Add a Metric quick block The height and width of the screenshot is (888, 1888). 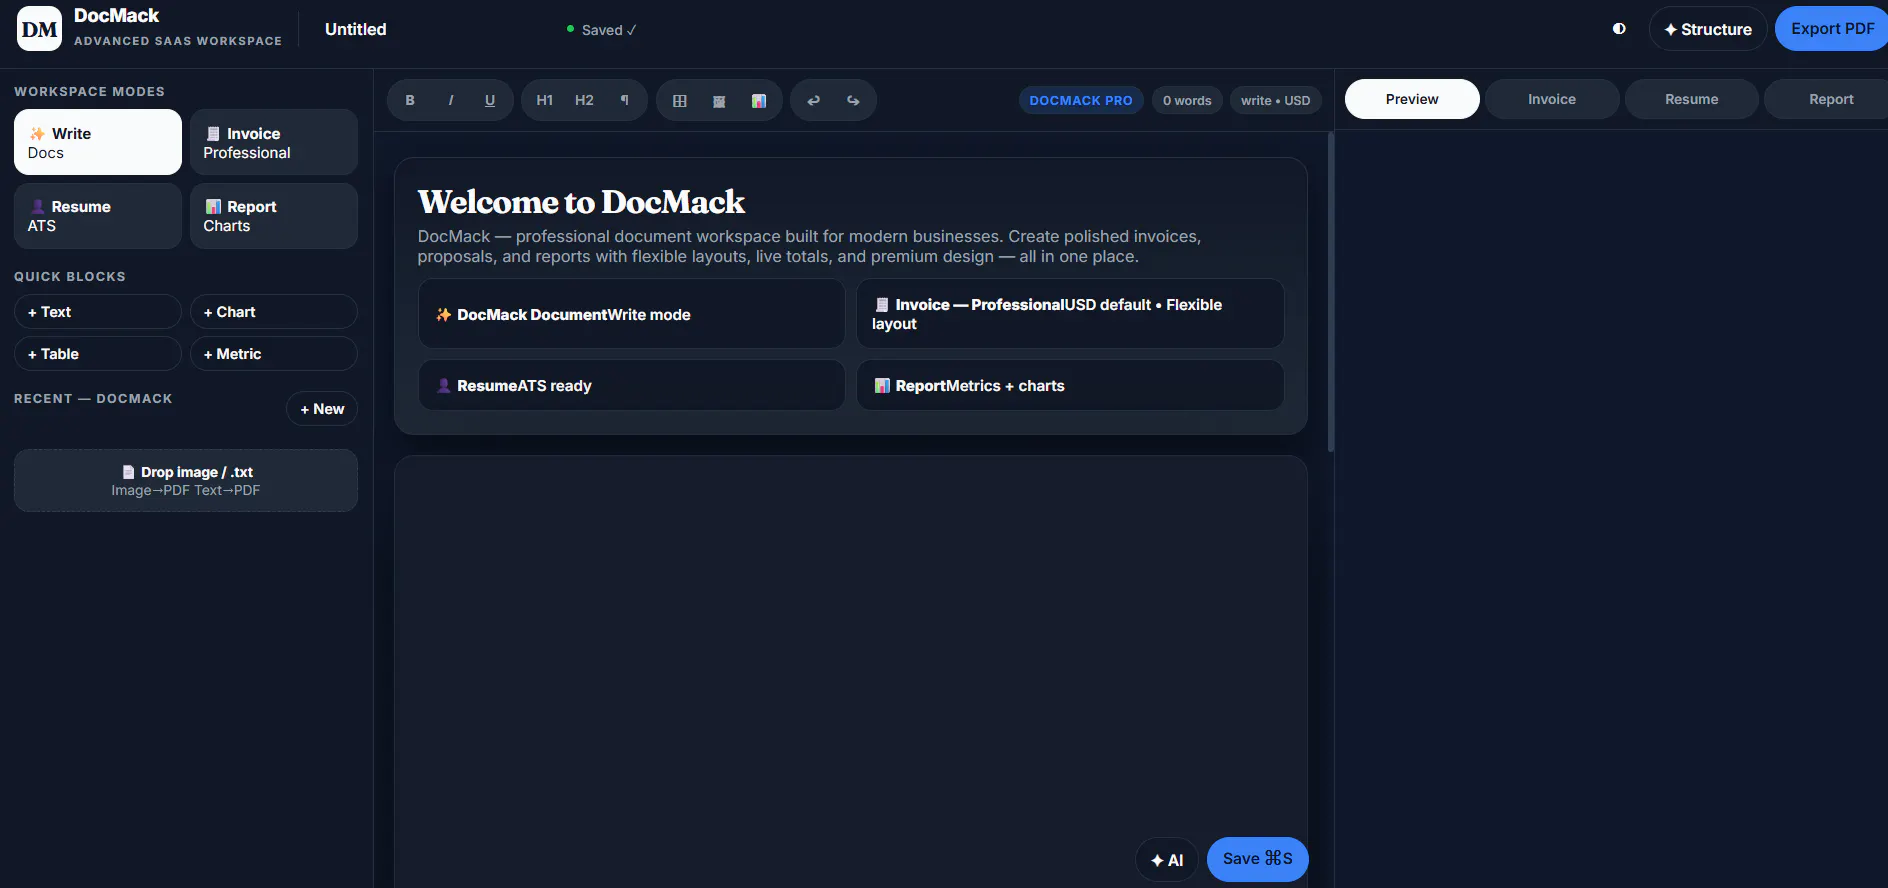click(x=274, y=354)
